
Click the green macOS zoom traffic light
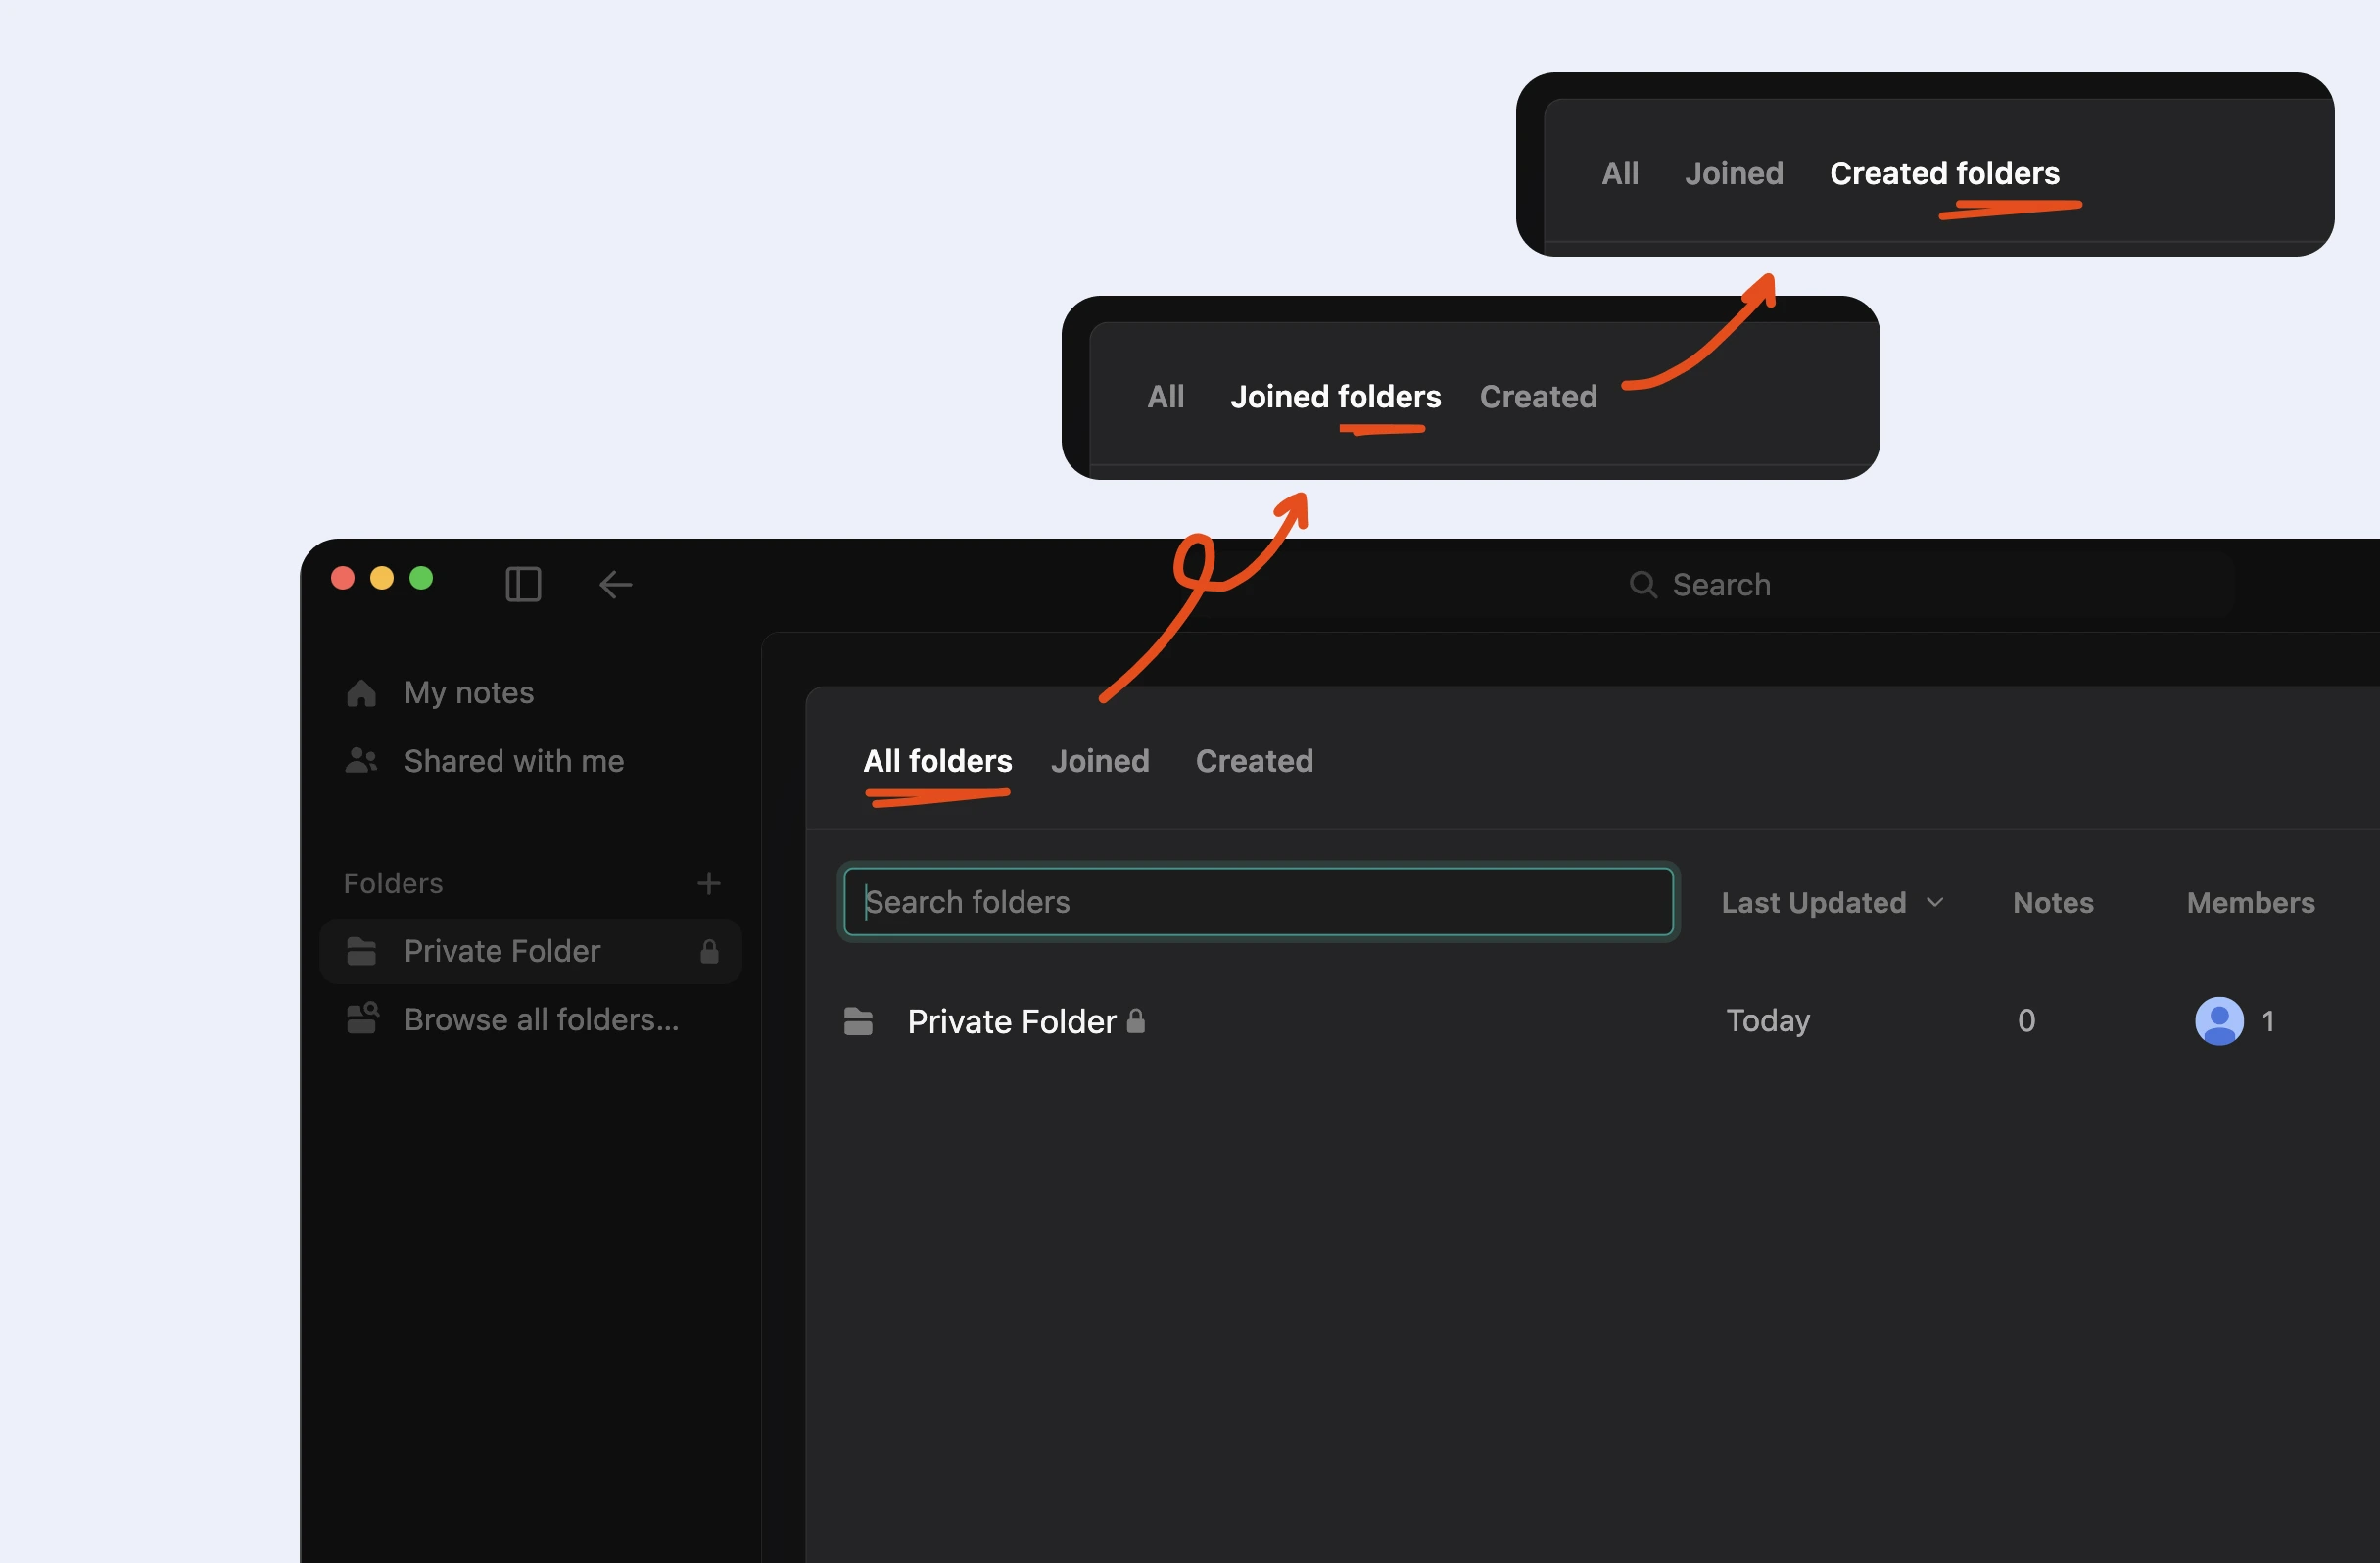point(421,578)
